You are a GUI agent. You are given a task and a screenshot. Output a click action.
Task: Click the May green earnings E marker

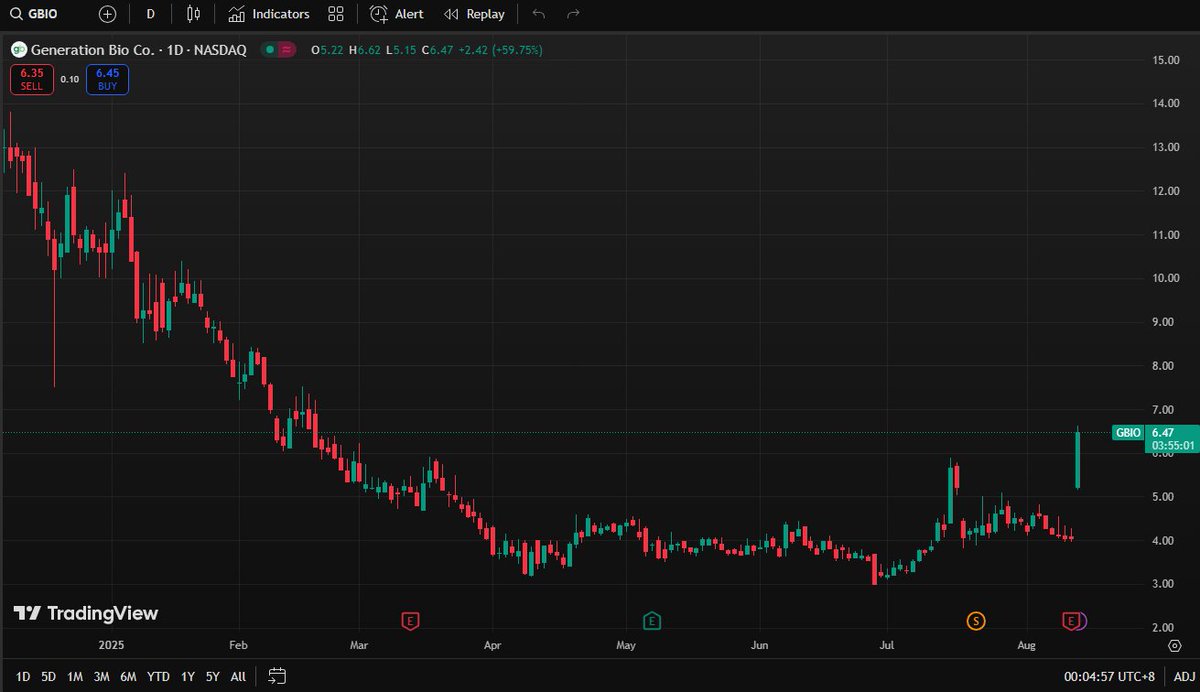tap(651, 621)
